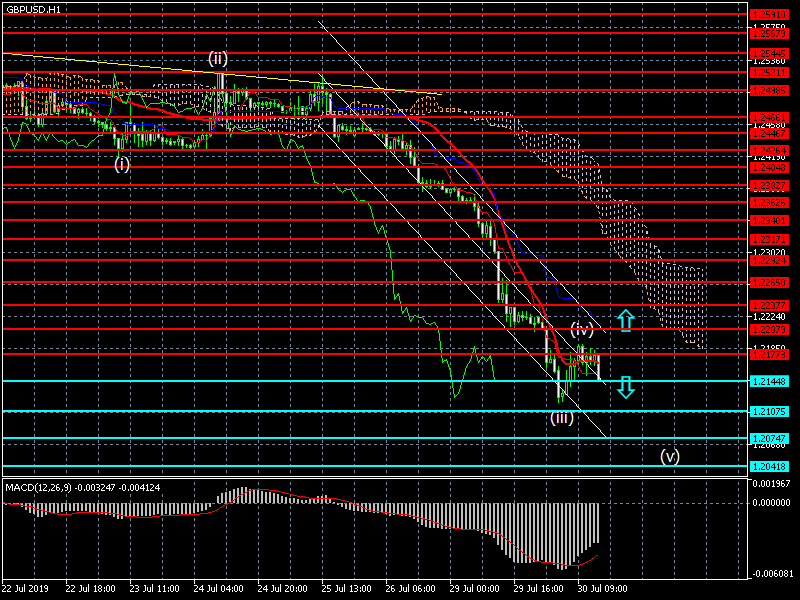Click the cyan up arrow chart object
800x600 pixels.
(x=626, y=320)
